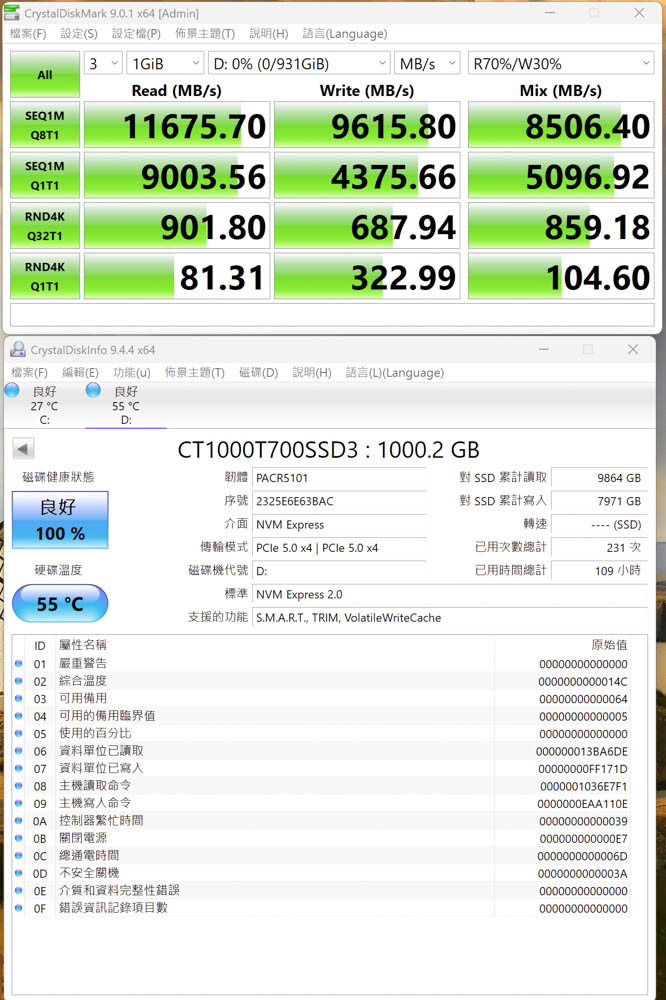Open 佈景主題(T) menu in CrystalDiskMark
Viewport: 666px width, 1000px height.
pyautogui.click(x=204, y=34)
